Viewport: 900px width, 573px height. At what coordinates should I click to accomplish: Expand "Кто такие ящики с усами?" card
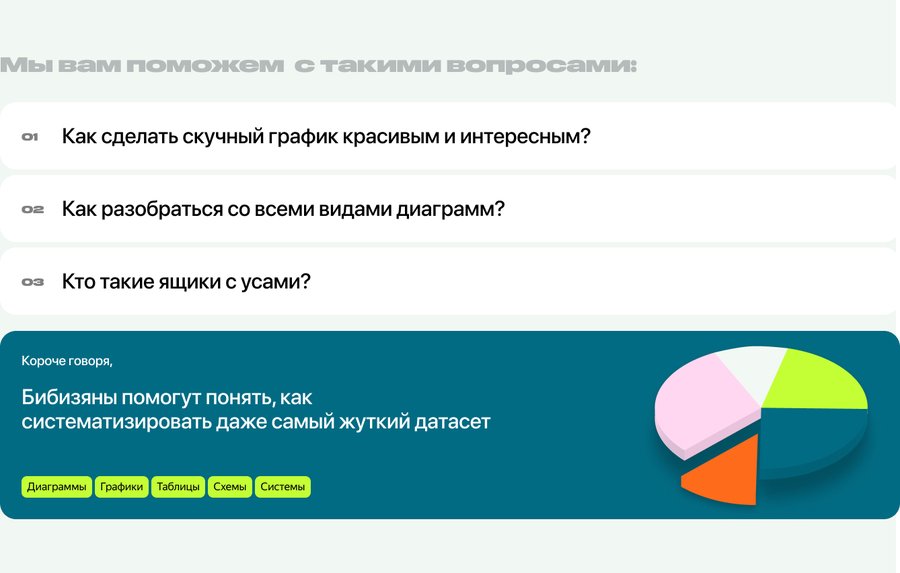(x=186, y=282)
